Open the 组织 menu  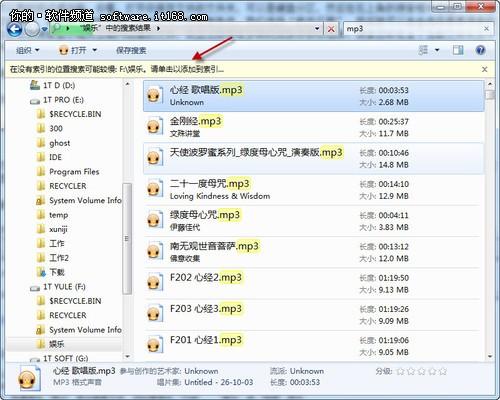click(x=28, y=50)
